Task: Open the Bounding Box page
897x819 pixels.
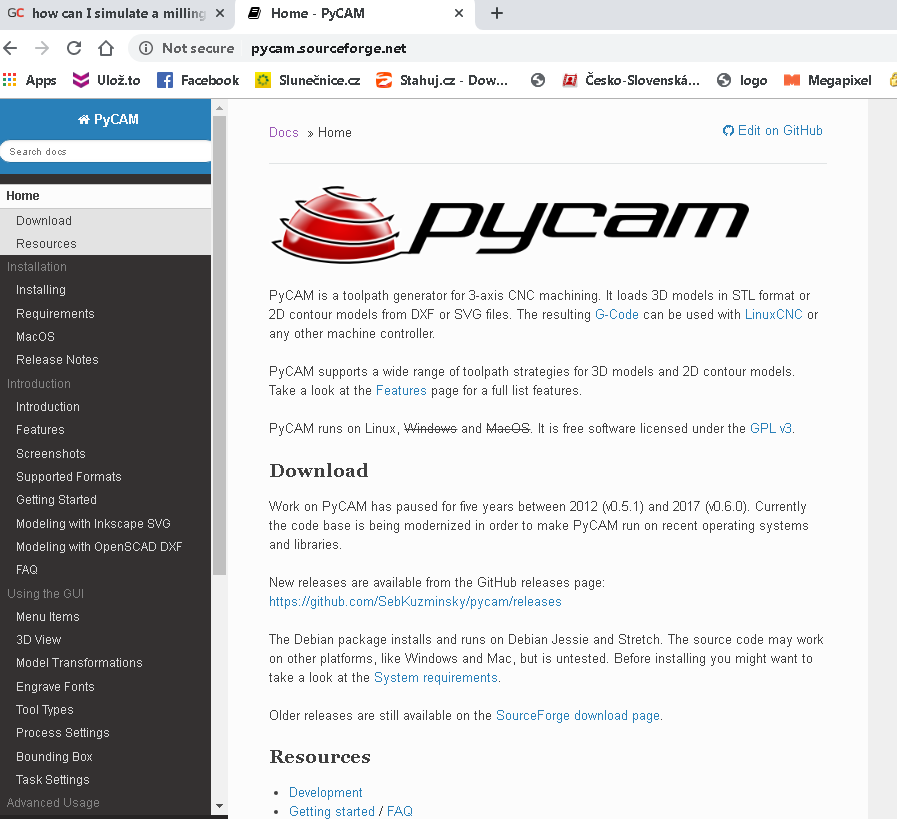Action: (54, 757)
